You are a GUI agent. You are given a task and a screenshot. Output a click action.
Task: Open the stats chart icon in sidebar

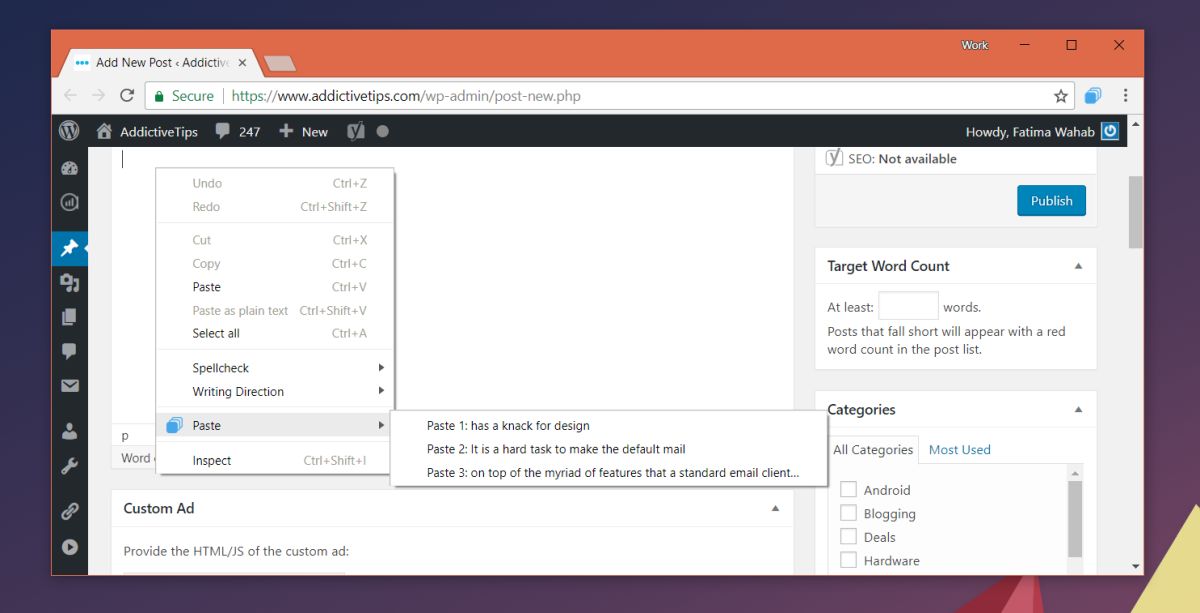click(69, 202)
